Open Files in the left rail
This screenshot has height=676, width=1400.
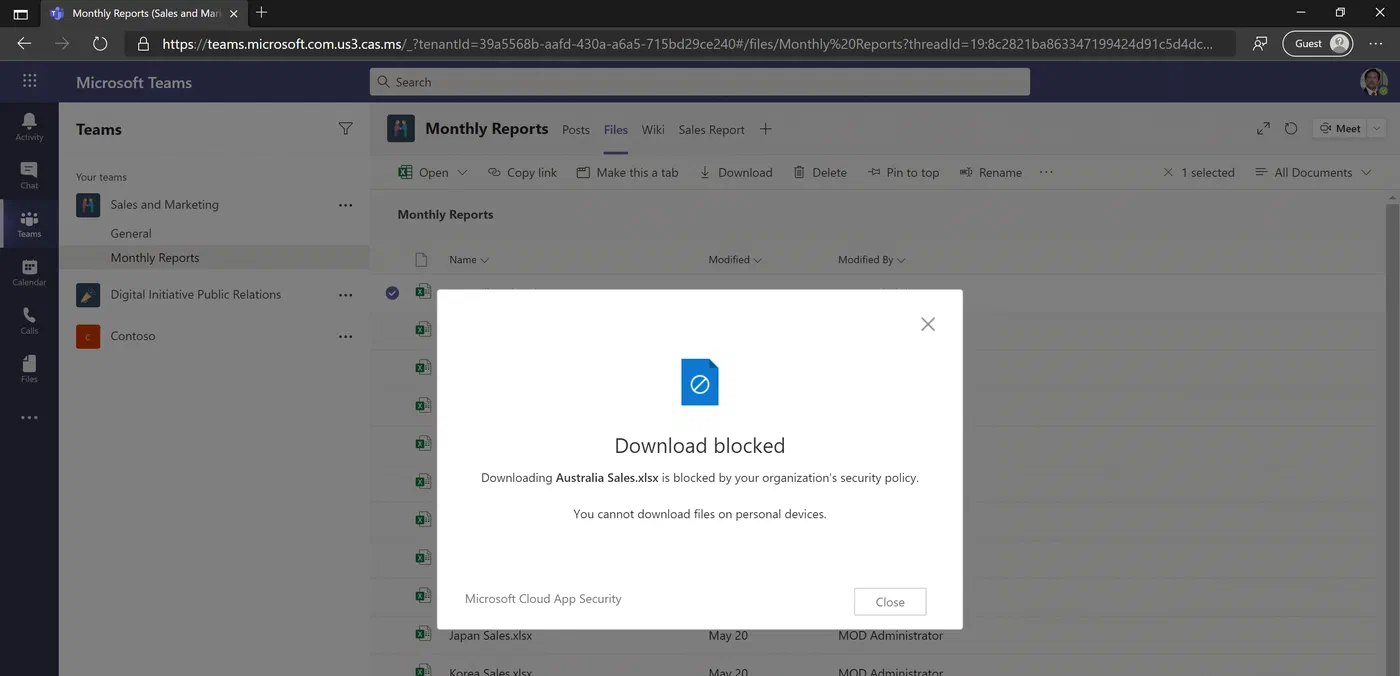(29, 368)
